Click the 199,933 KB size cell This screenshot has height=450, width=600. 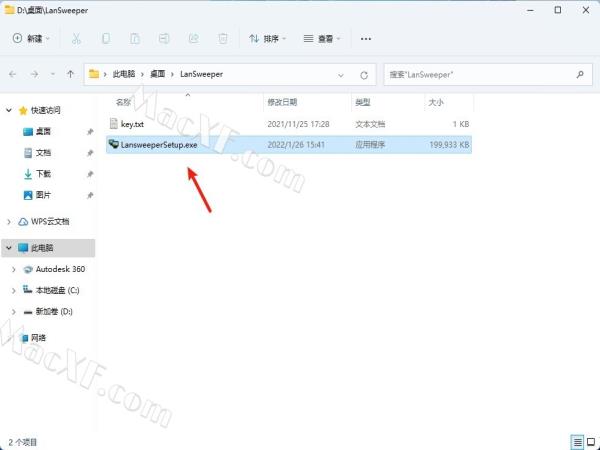point(449,145)
